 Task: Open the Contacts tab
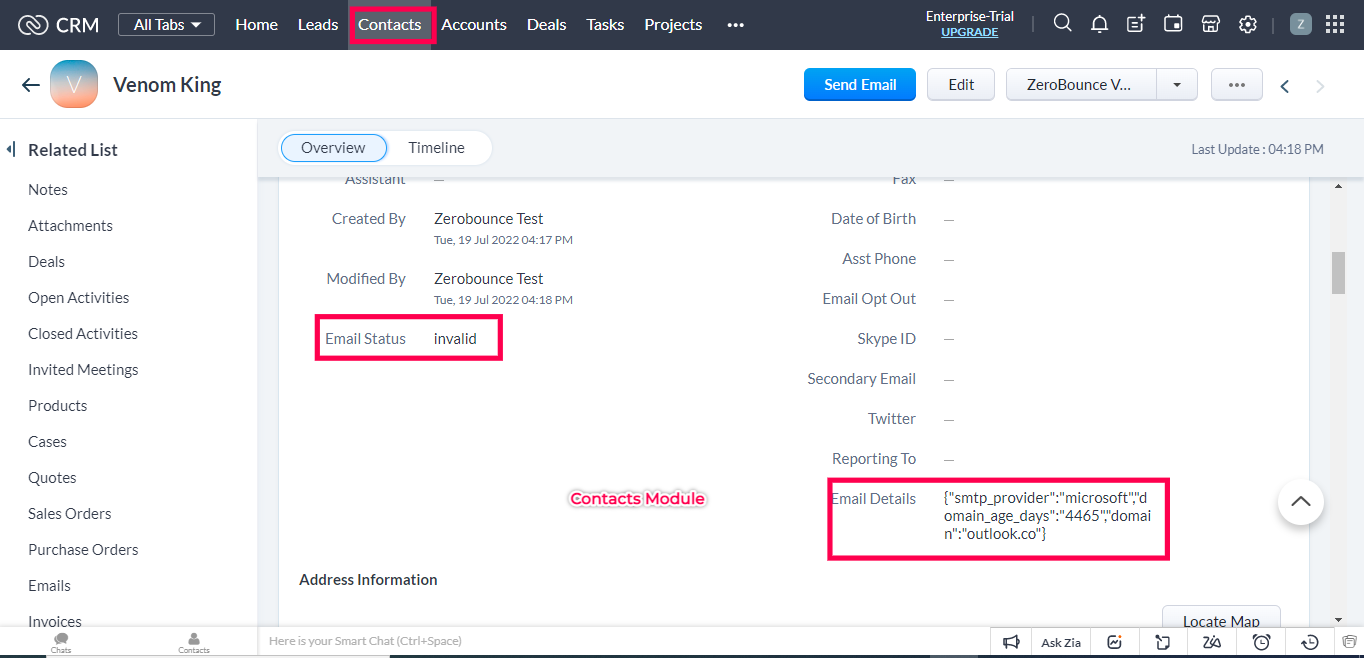click(390, 24)
